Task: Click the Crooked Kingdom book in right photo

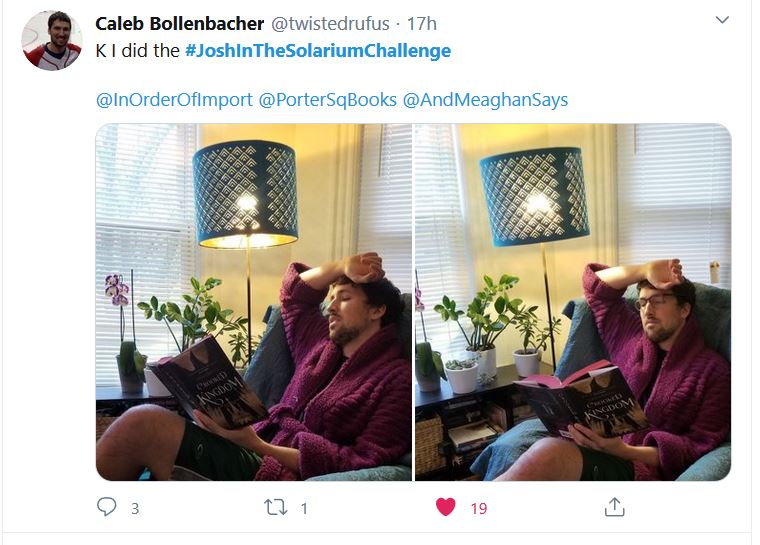Action: coord(582,401)
